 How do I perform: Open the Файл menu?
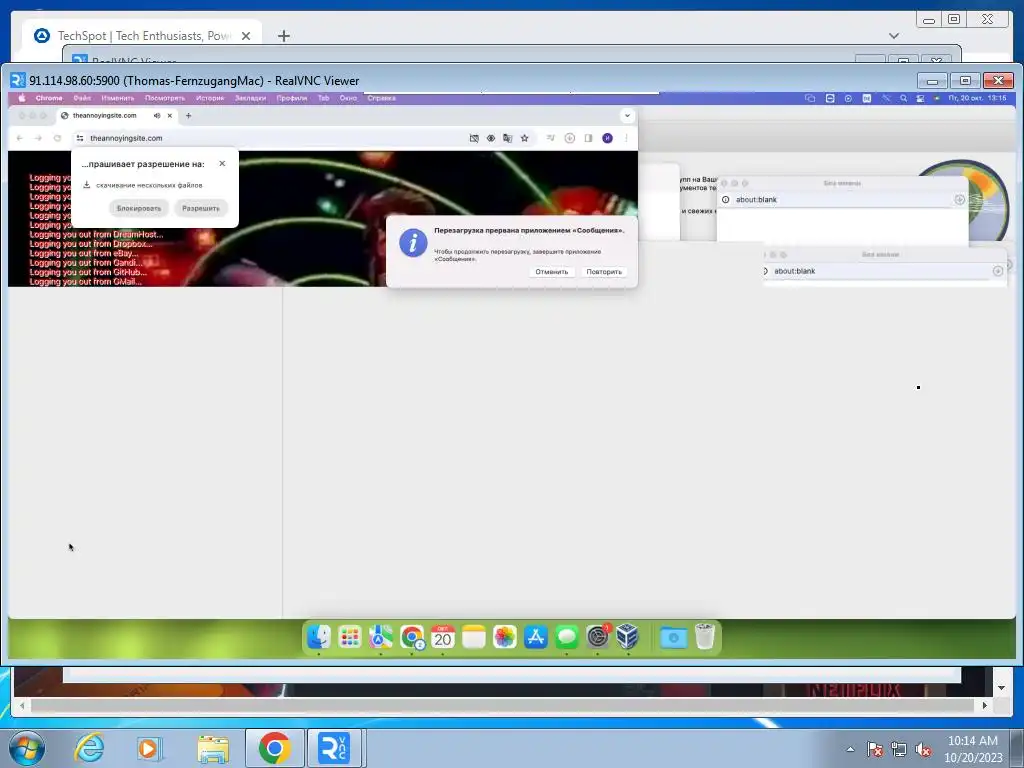click(x=82, y=98)
